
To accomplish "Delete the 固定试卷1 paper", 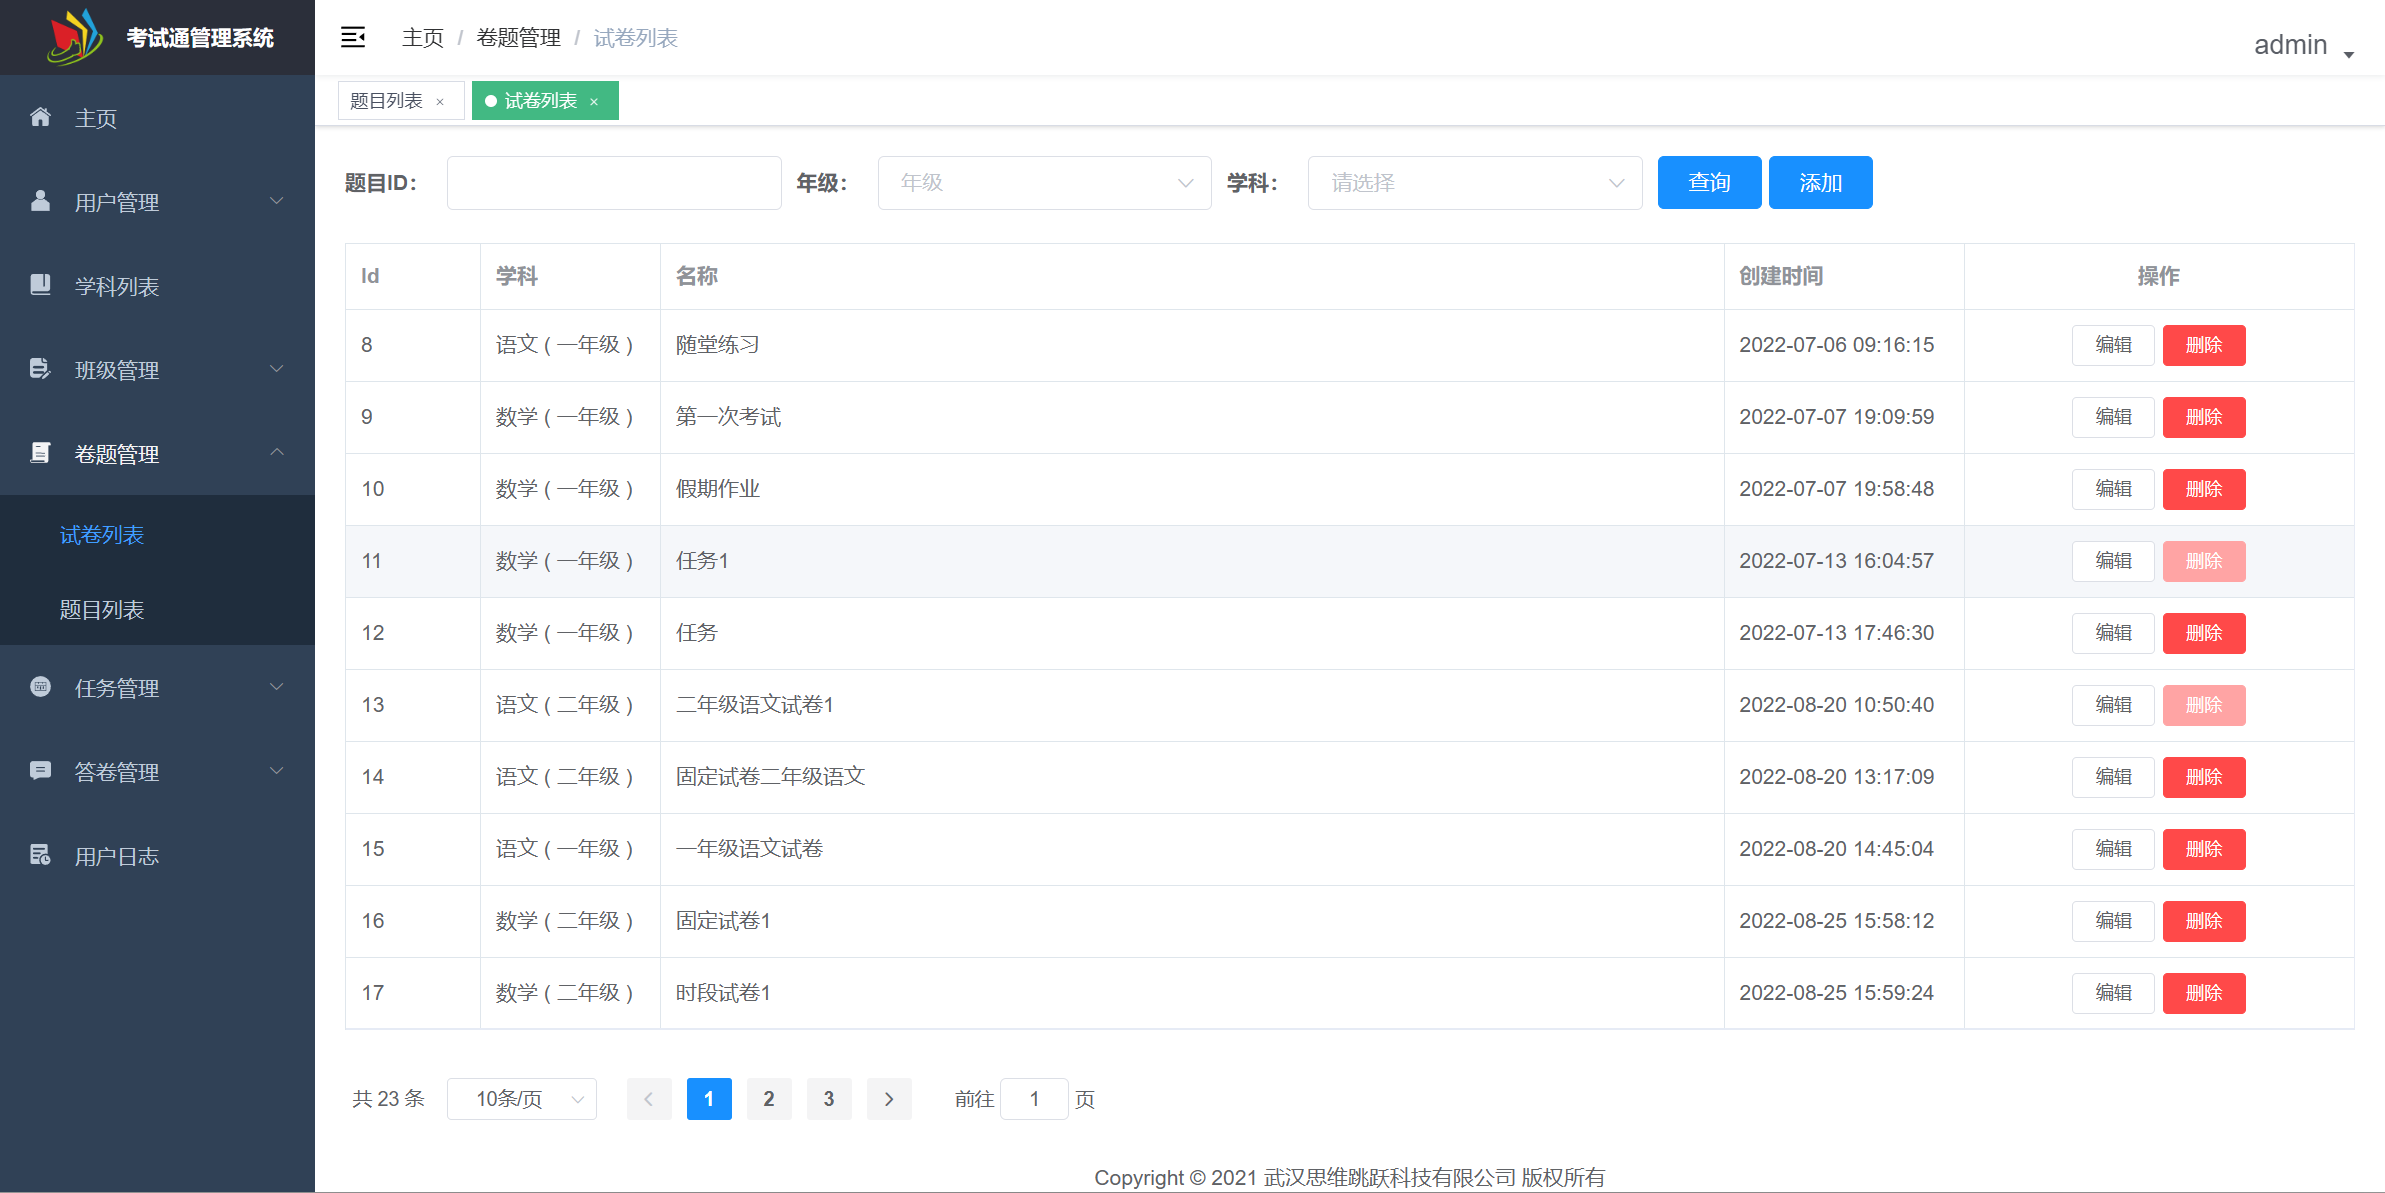I will (2204, 921).
